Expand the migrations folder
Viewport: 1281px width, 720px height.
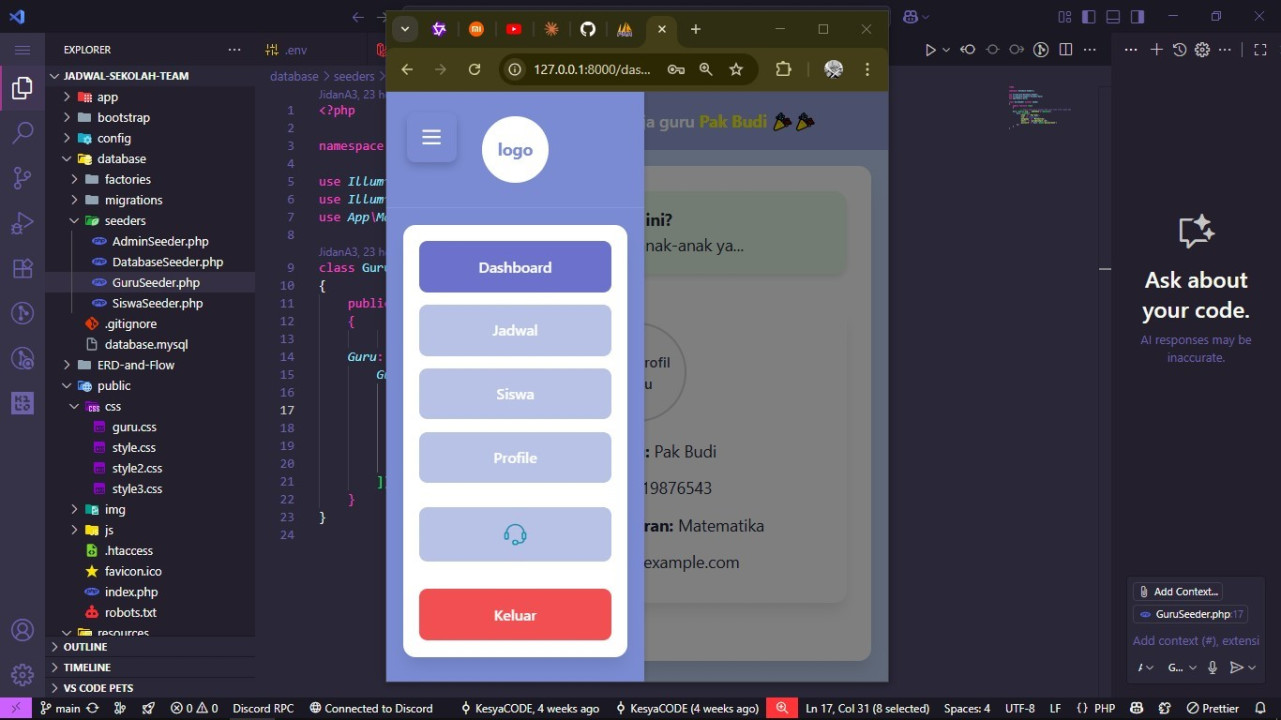point(133,200)
